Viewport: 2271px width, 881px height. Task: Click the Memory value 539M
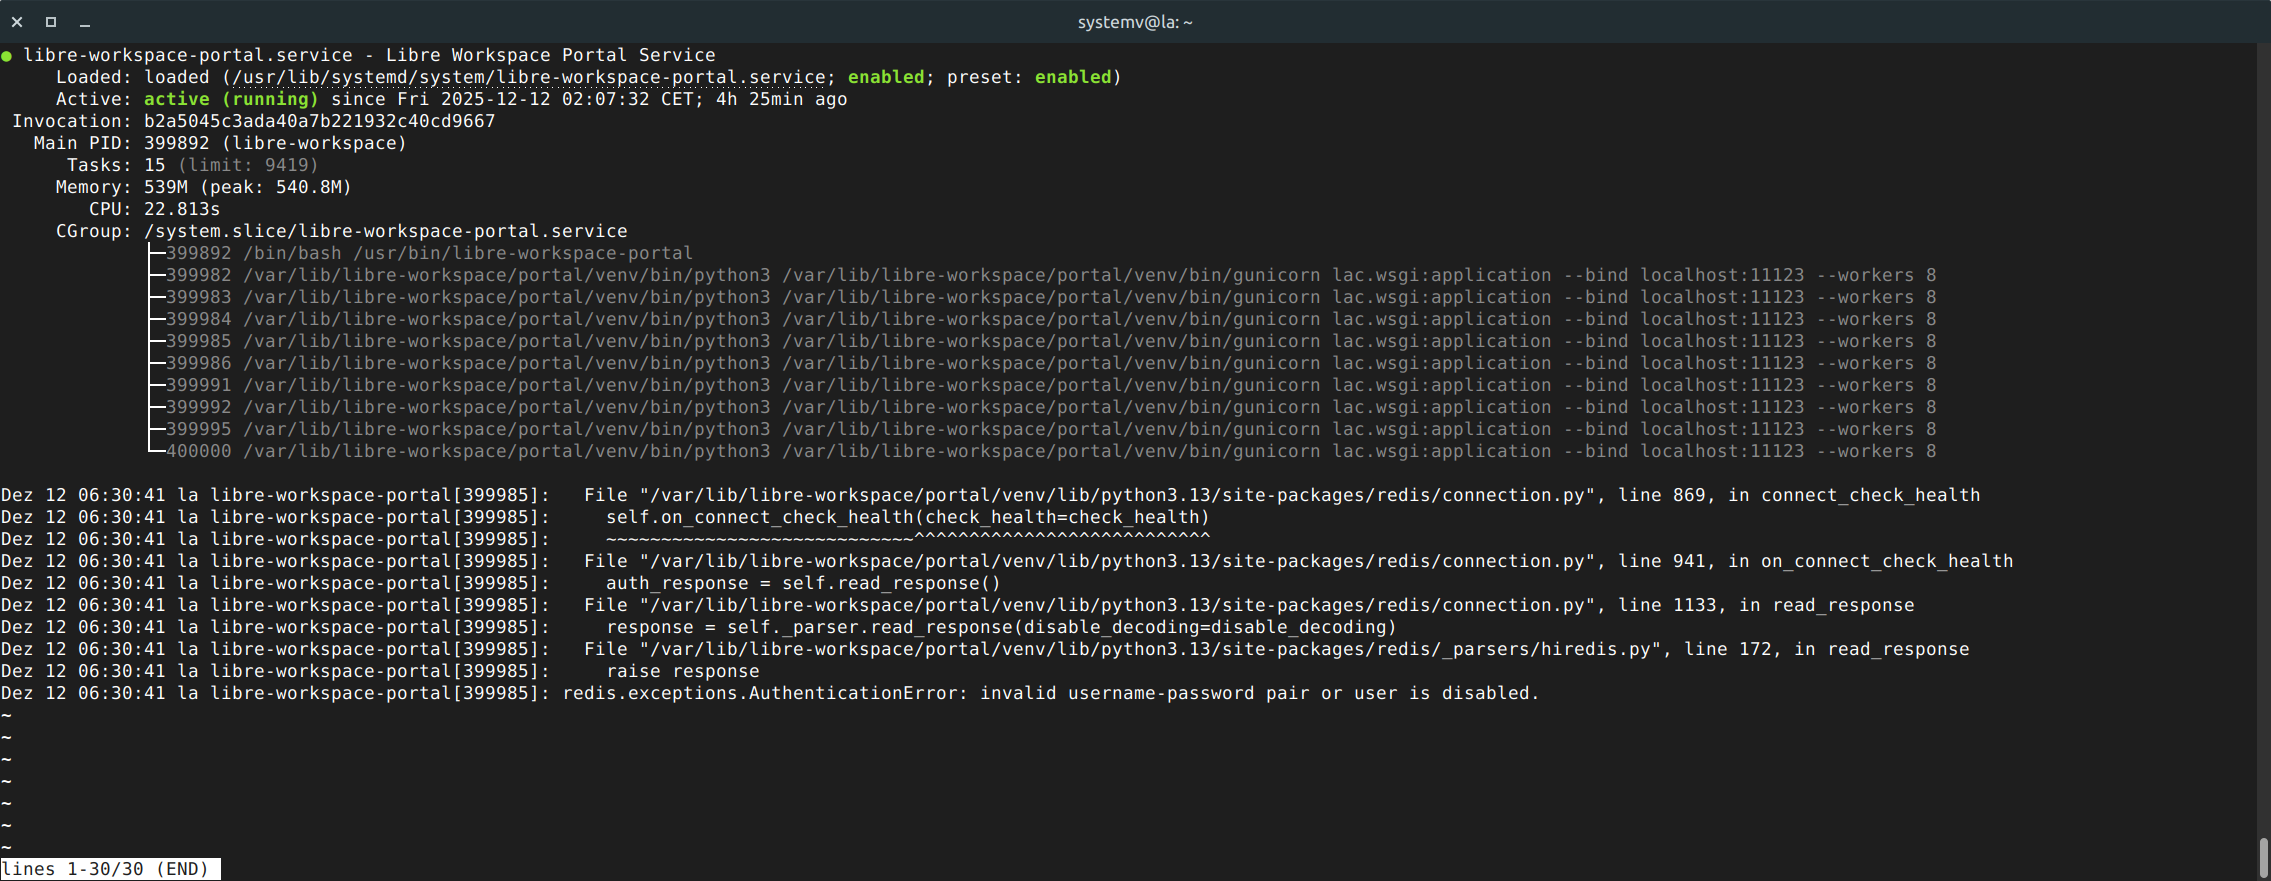(x=166, y=187)
